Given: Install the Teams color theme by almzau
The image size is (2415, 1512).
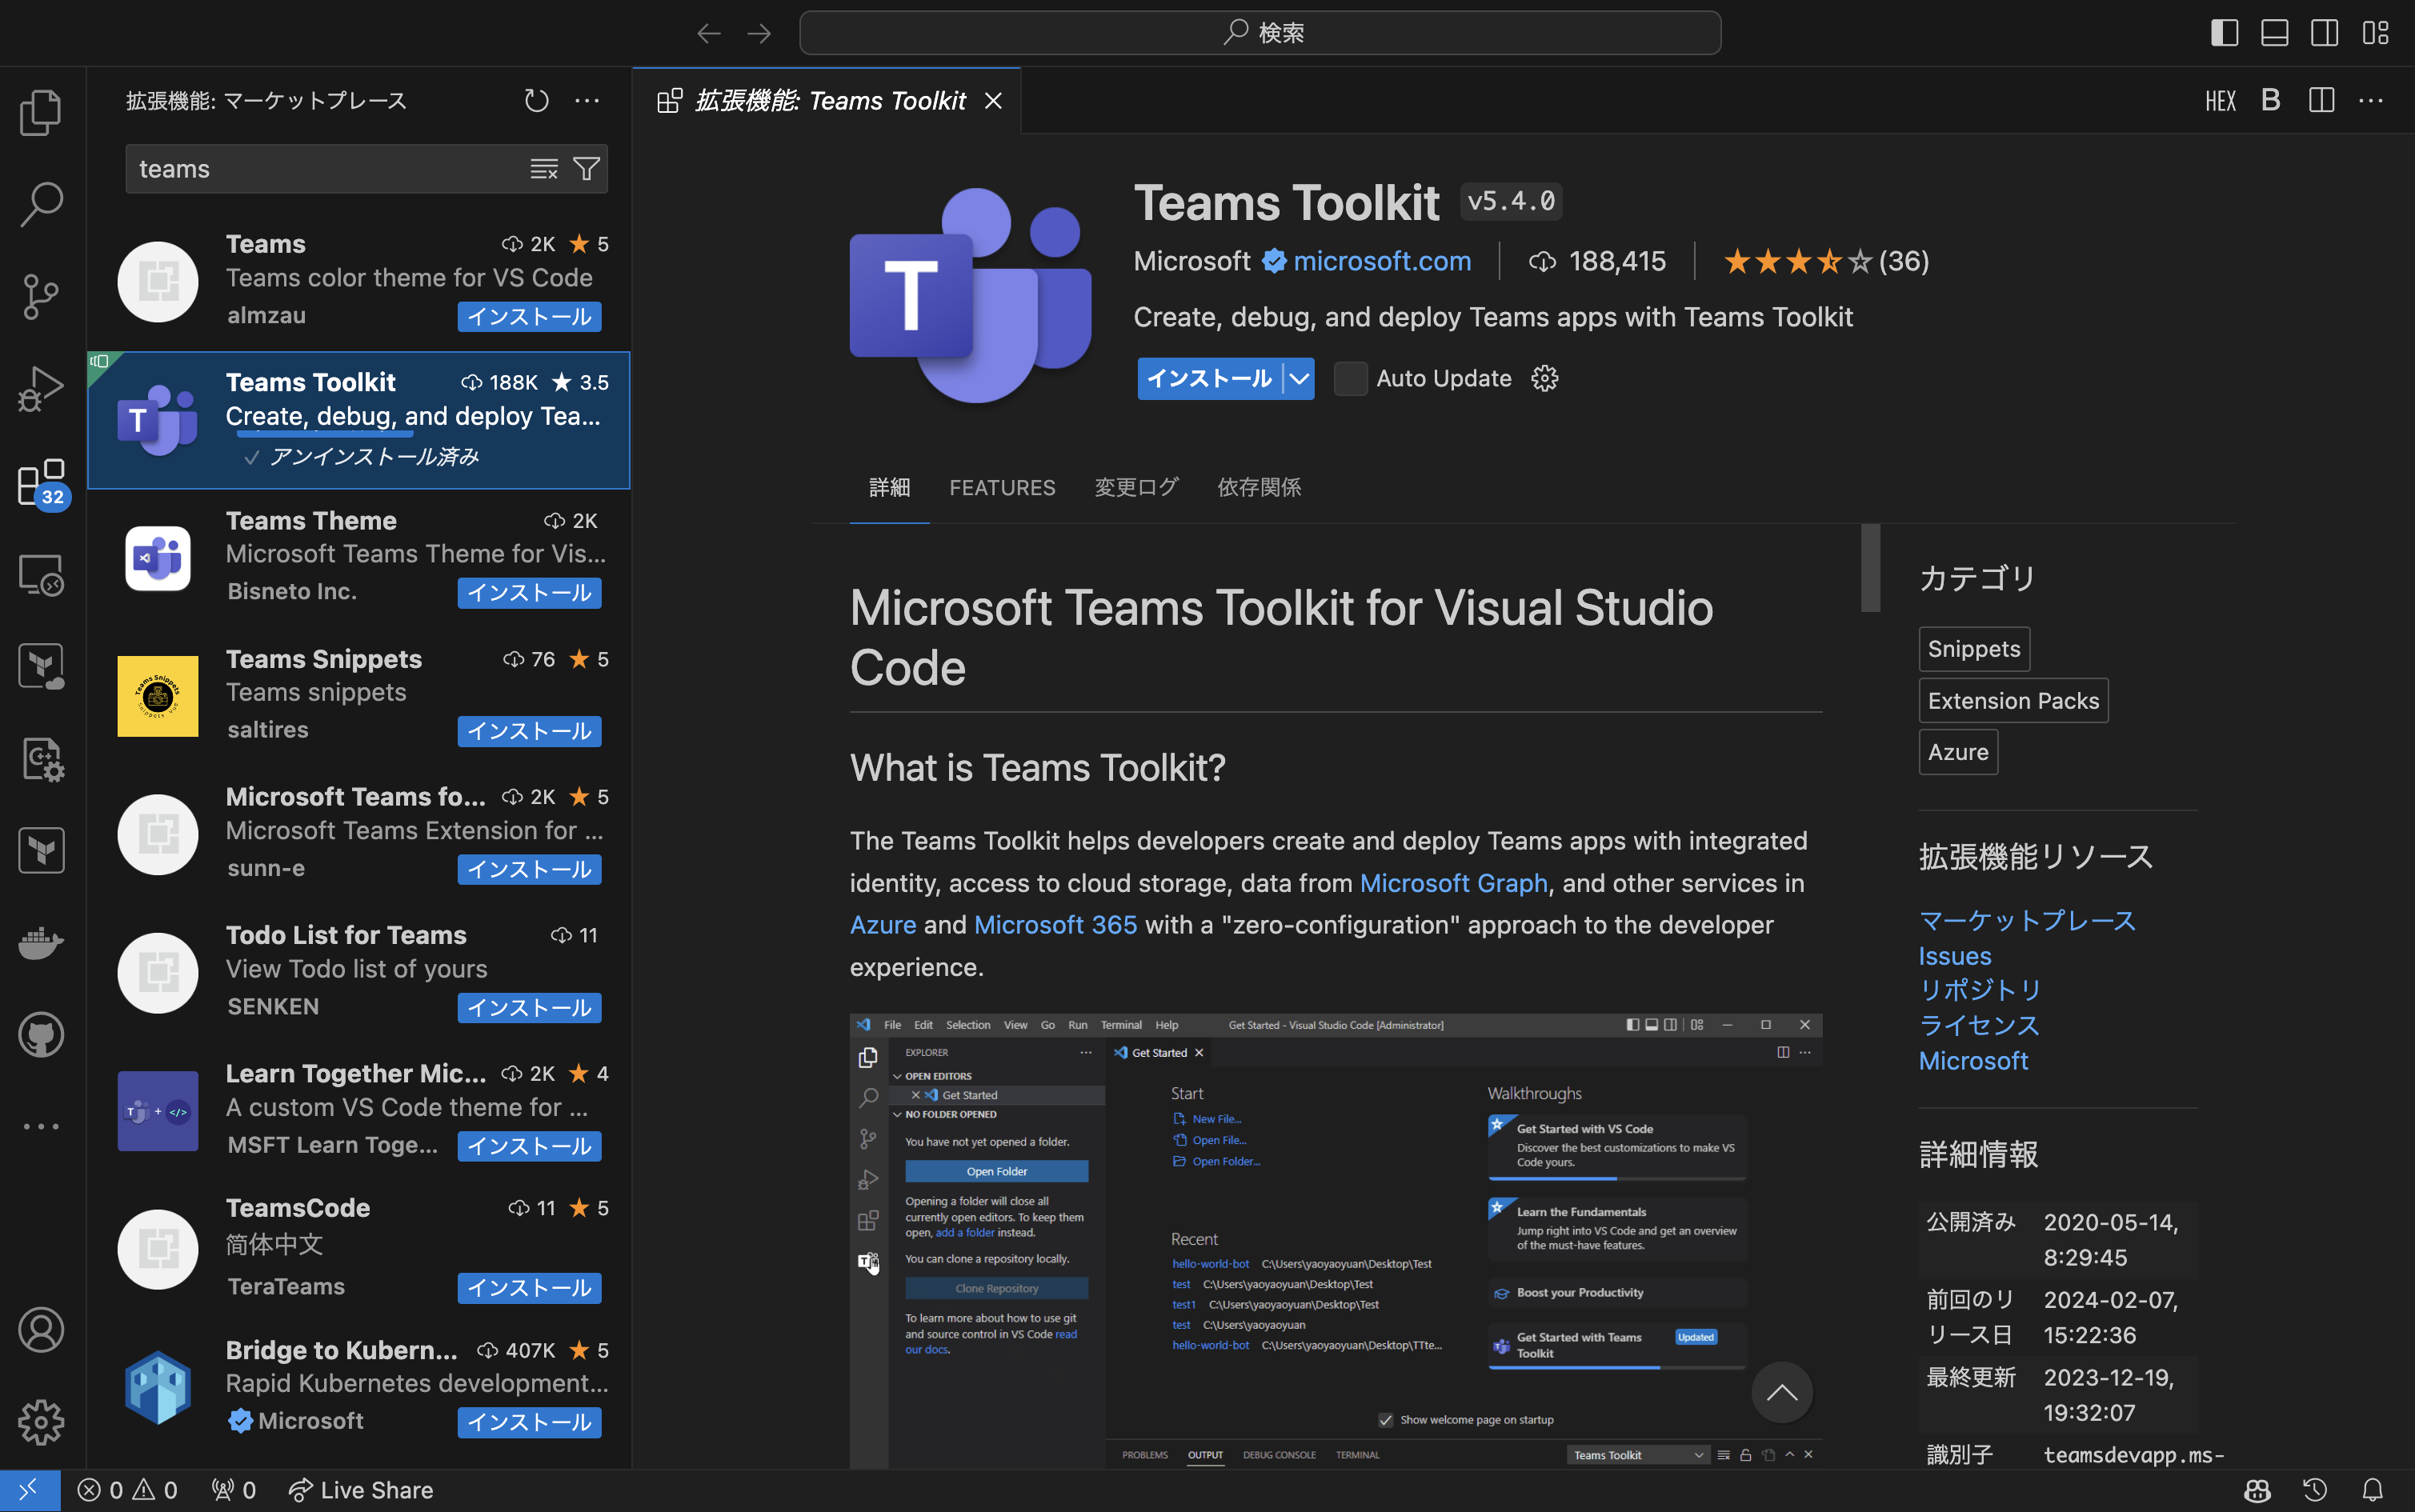Looking at the screenshot, I should click(x=529, y=316).
